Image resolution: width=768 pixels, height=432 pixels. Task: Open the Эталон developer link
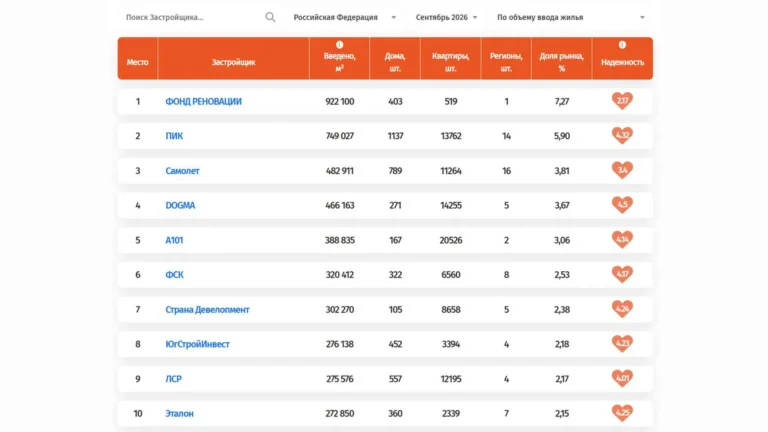coord(179,413)
